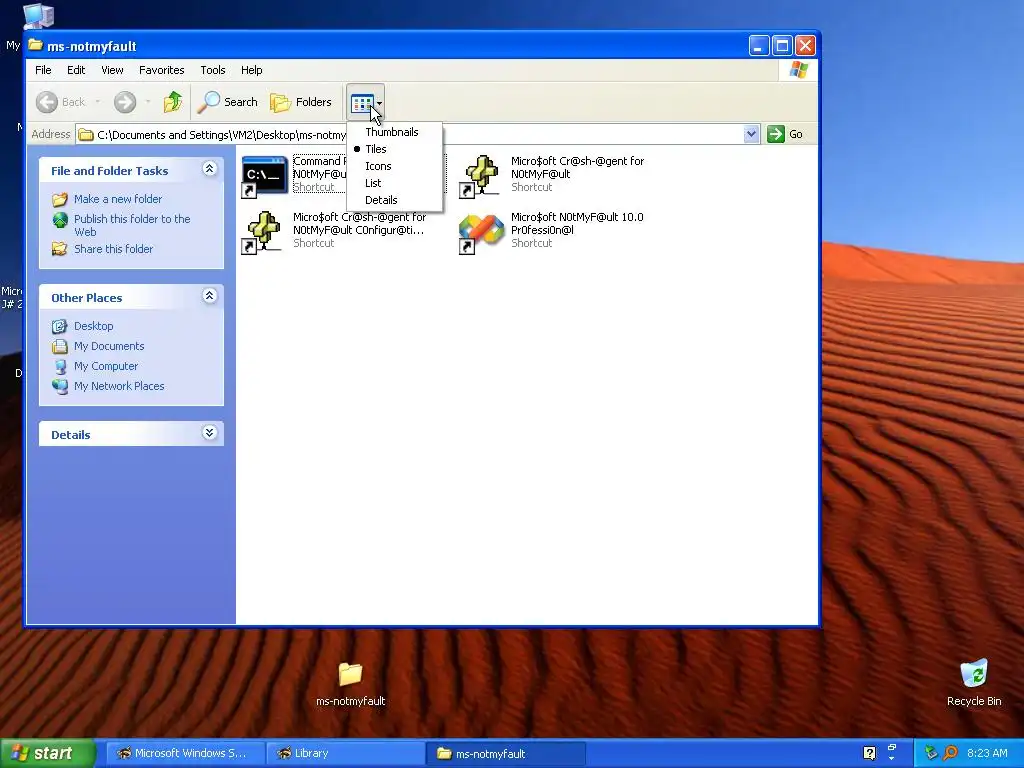This screenshot has height=768, width=1024.
Task: Click the magnifier system tray icon
Action: [x=950, y=753]
